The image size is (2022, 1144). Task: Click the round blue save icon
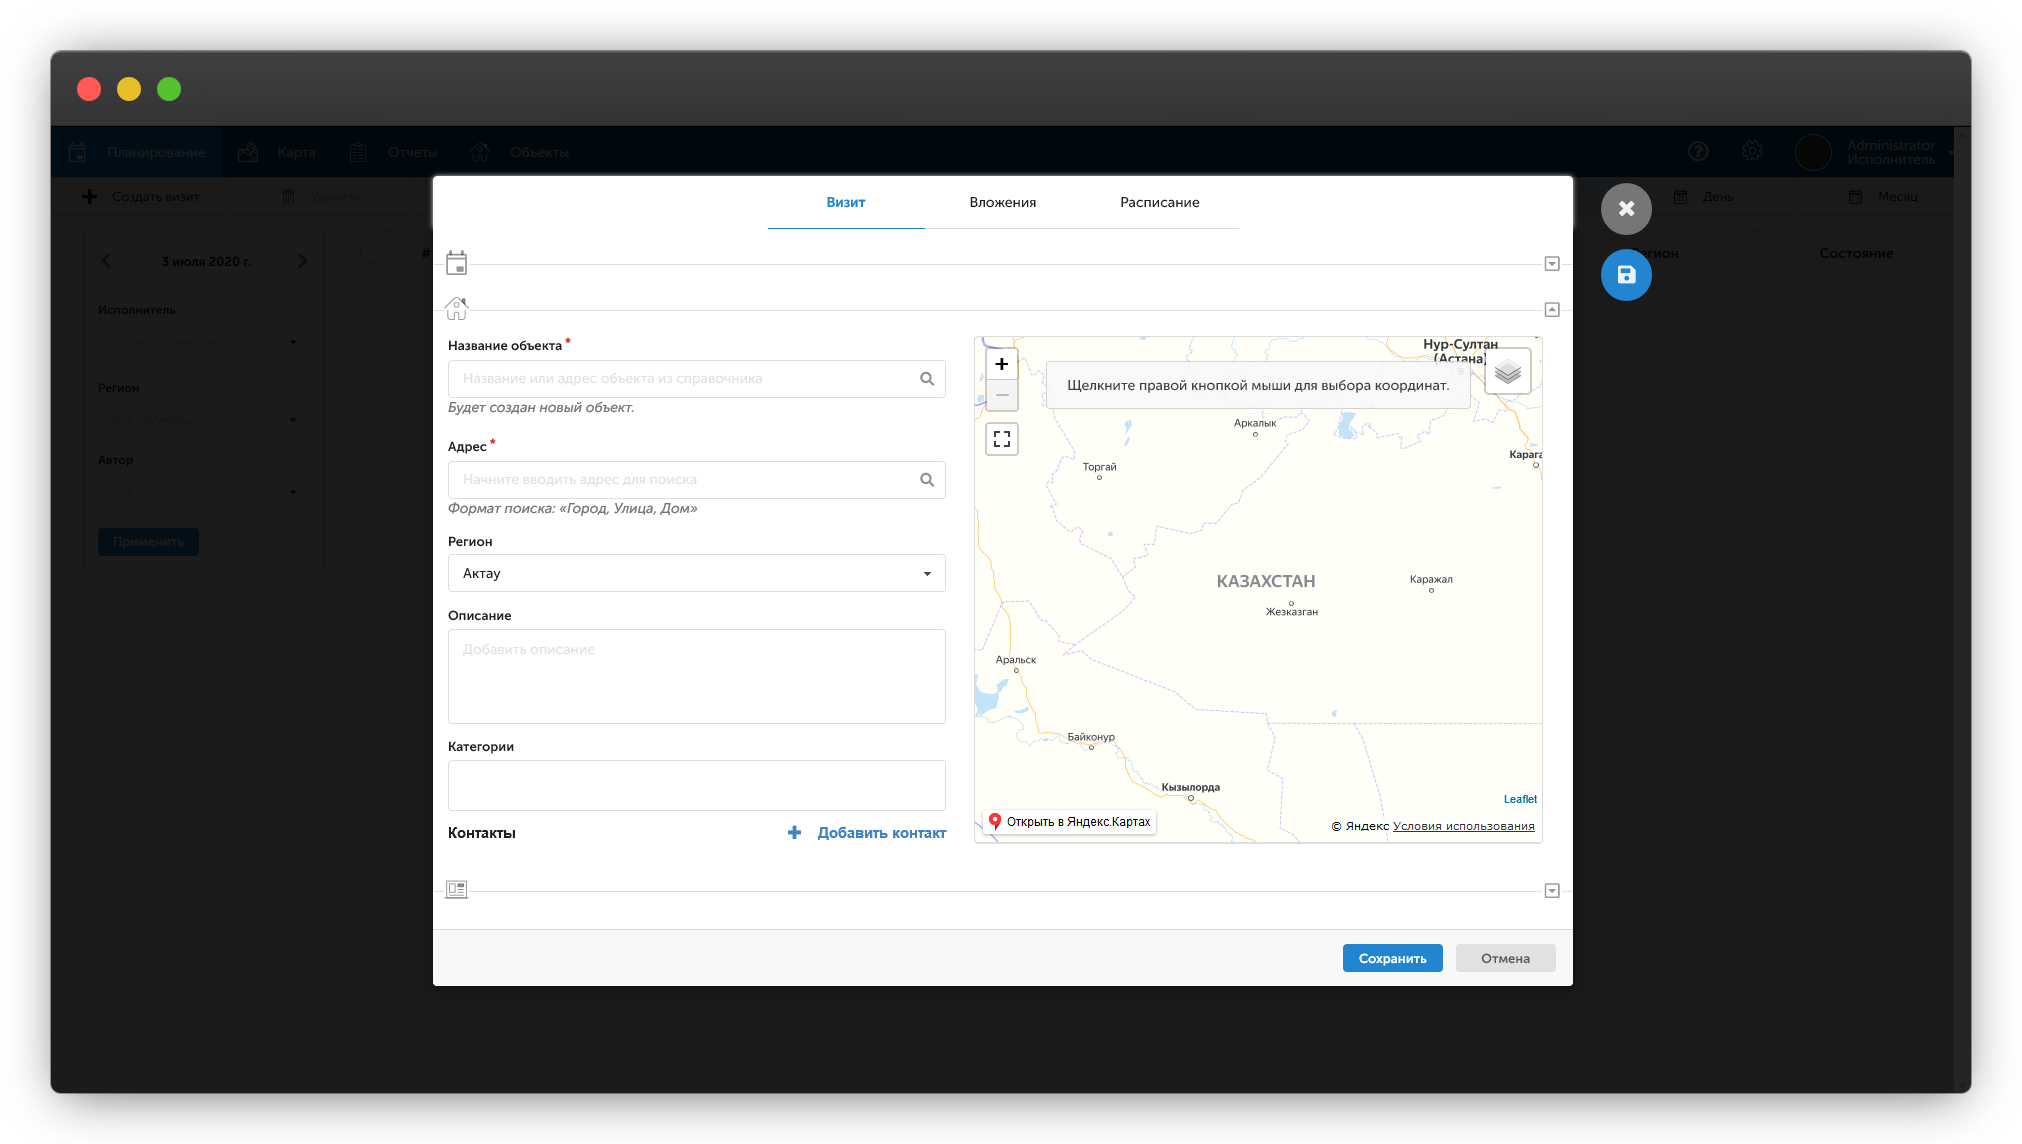(x=1626, y=275)
